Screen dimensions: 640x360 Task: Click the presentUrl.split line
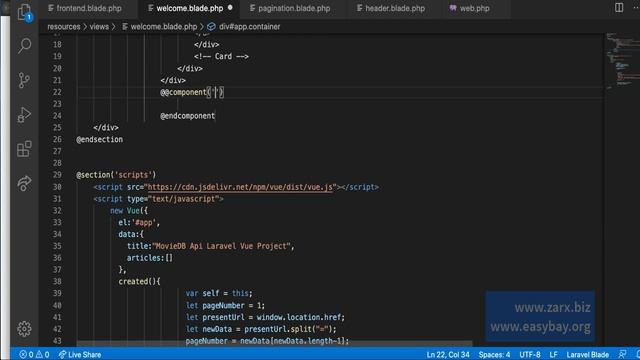(261, 329)
